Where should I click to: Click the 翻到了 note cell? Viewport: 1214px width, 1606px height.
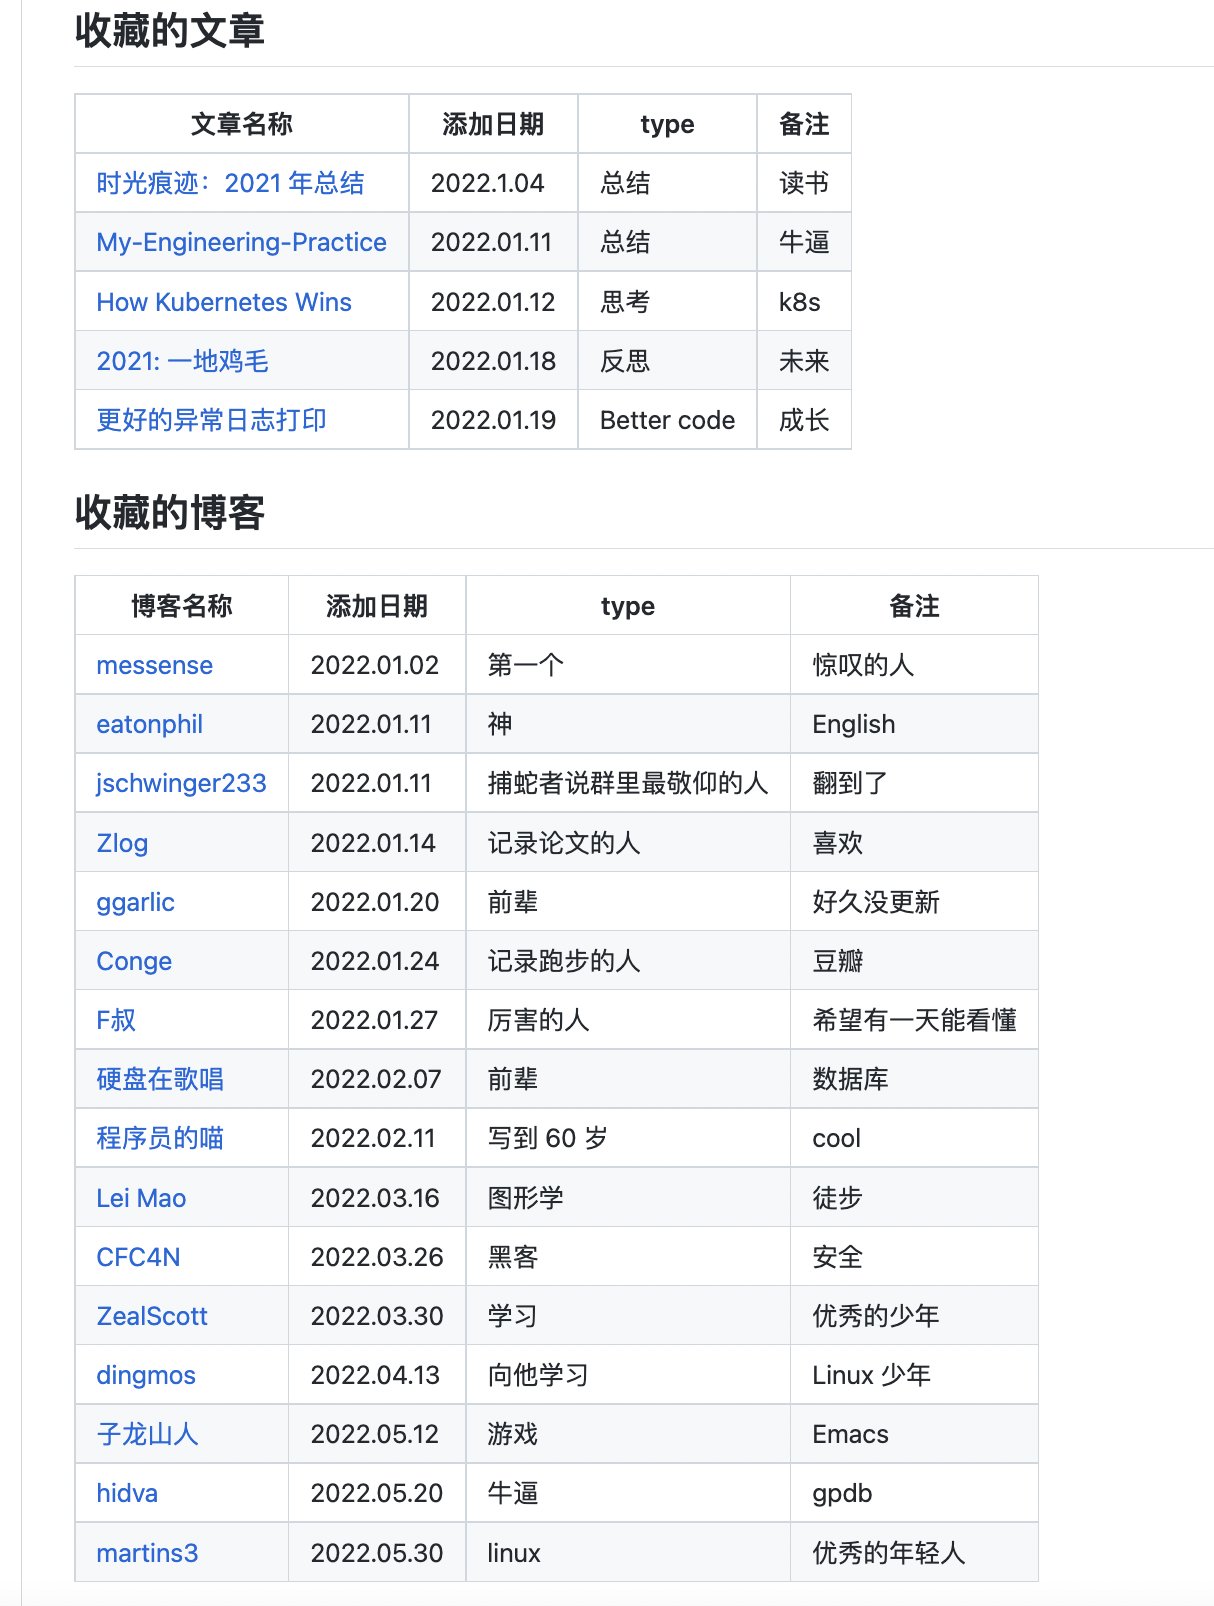914,783
